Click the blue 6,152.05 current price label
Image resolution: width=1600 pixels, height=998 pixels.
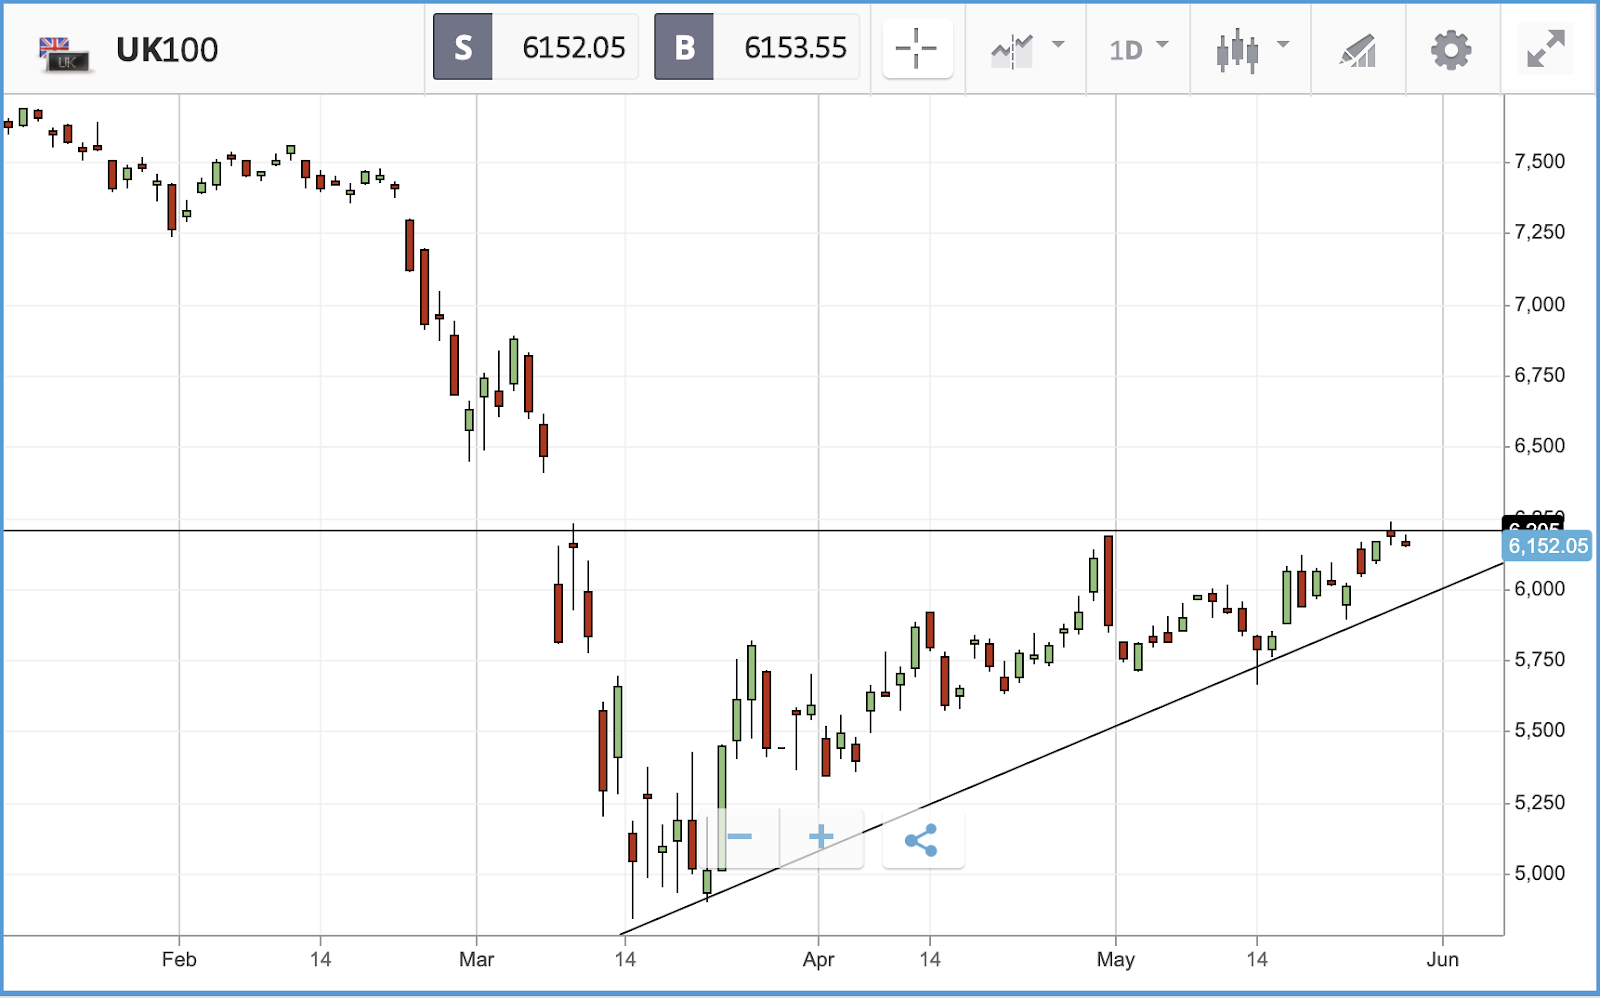1547,546
